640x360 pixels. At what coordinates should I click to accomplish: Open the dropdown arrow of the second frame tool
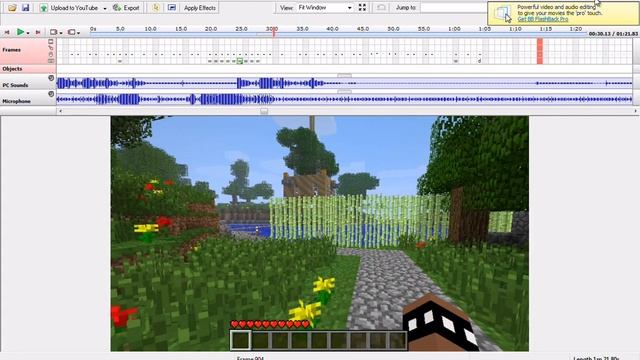(x=78, y=33)
